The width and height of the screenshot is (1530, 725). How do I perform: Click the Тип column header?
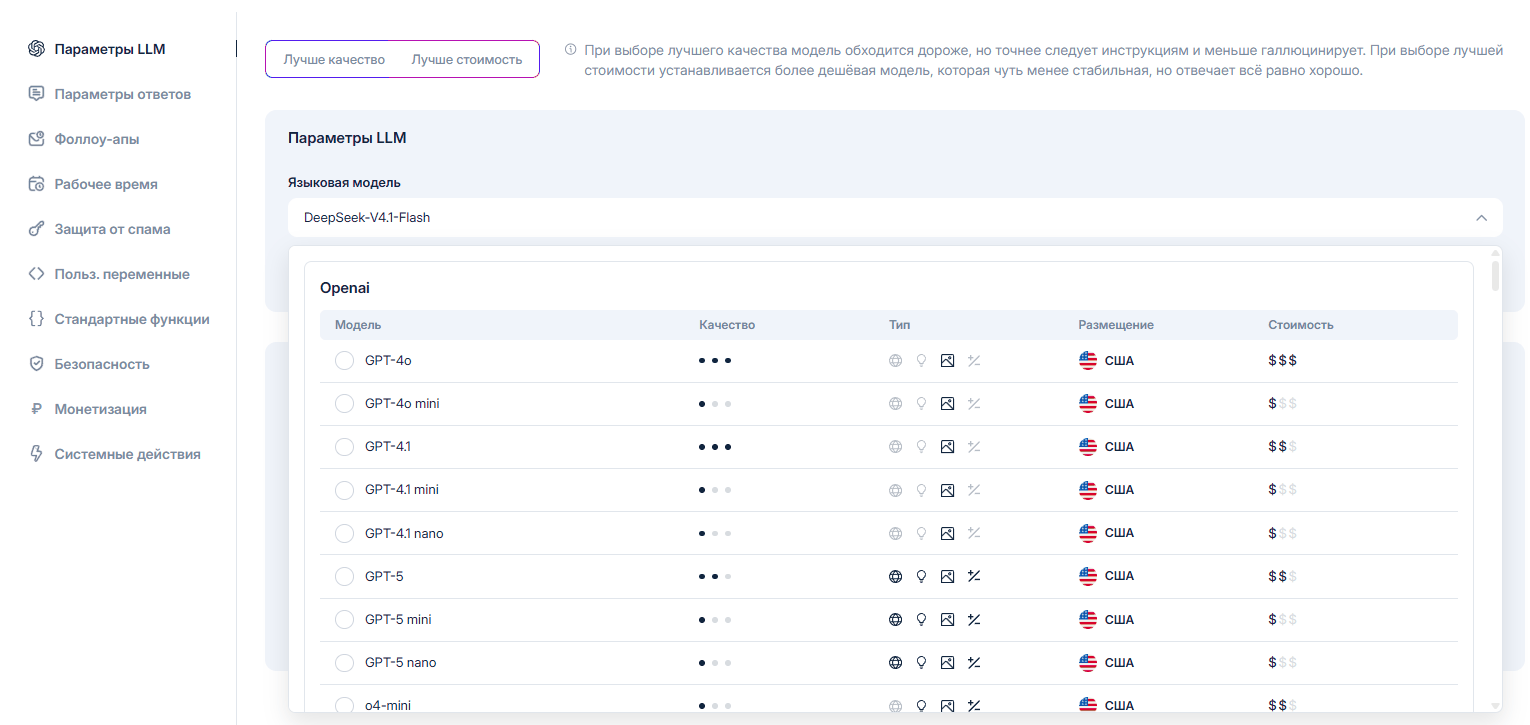click(x=900, y=325)
